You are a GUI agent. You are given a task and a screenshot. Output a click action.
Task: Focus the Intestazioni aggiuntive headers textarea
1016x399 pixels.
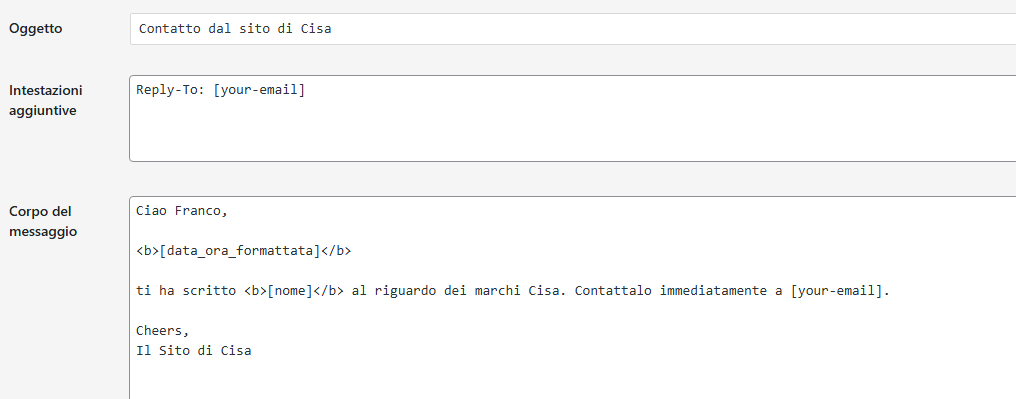click(x=573, y=119)
